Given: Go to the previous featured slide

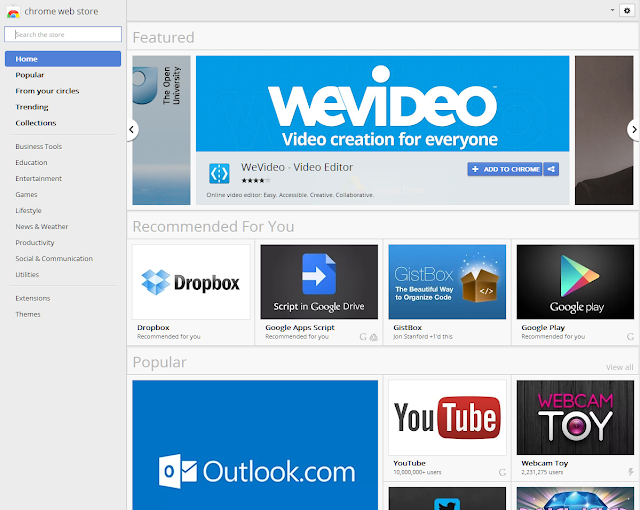Looking at the screenshot, I should [132, 130].
